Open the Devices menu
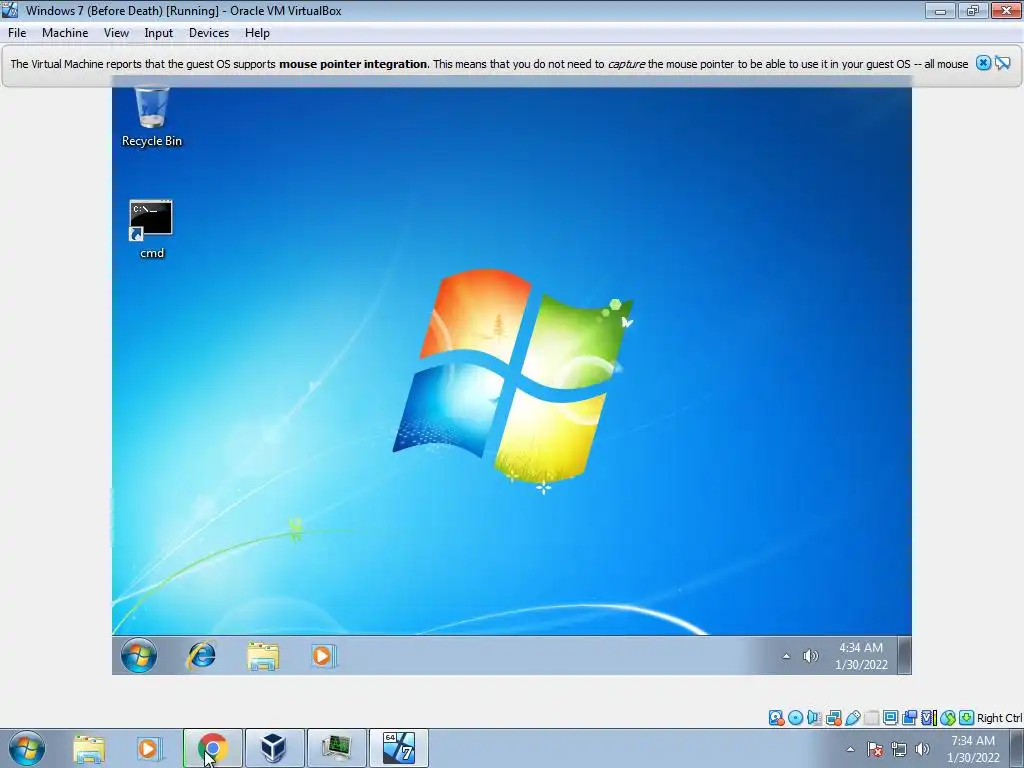Screen dimensions: 1024x768 209,33
